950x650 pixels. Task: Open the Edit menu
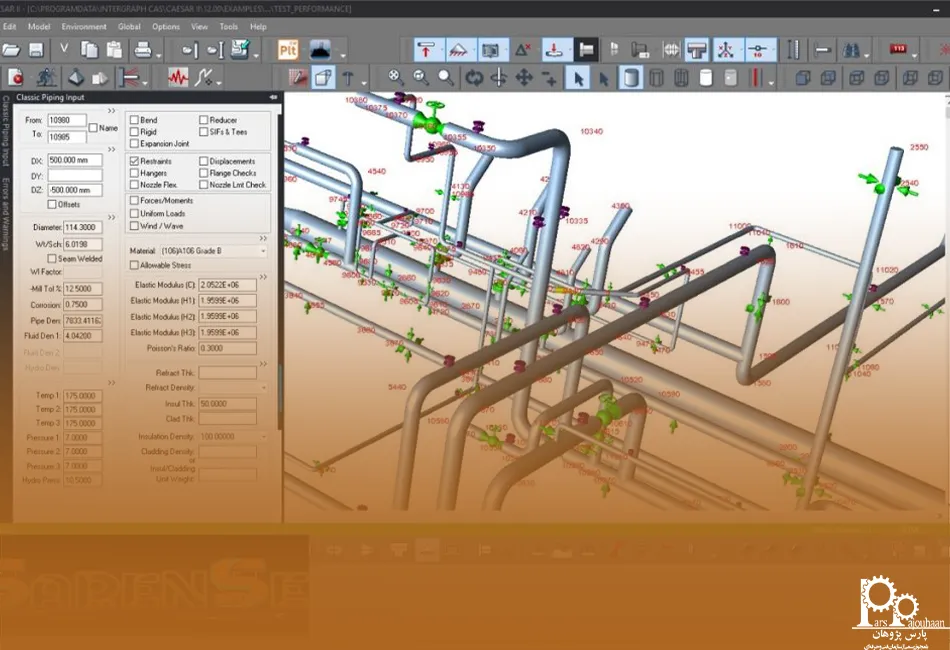[10, 27]
